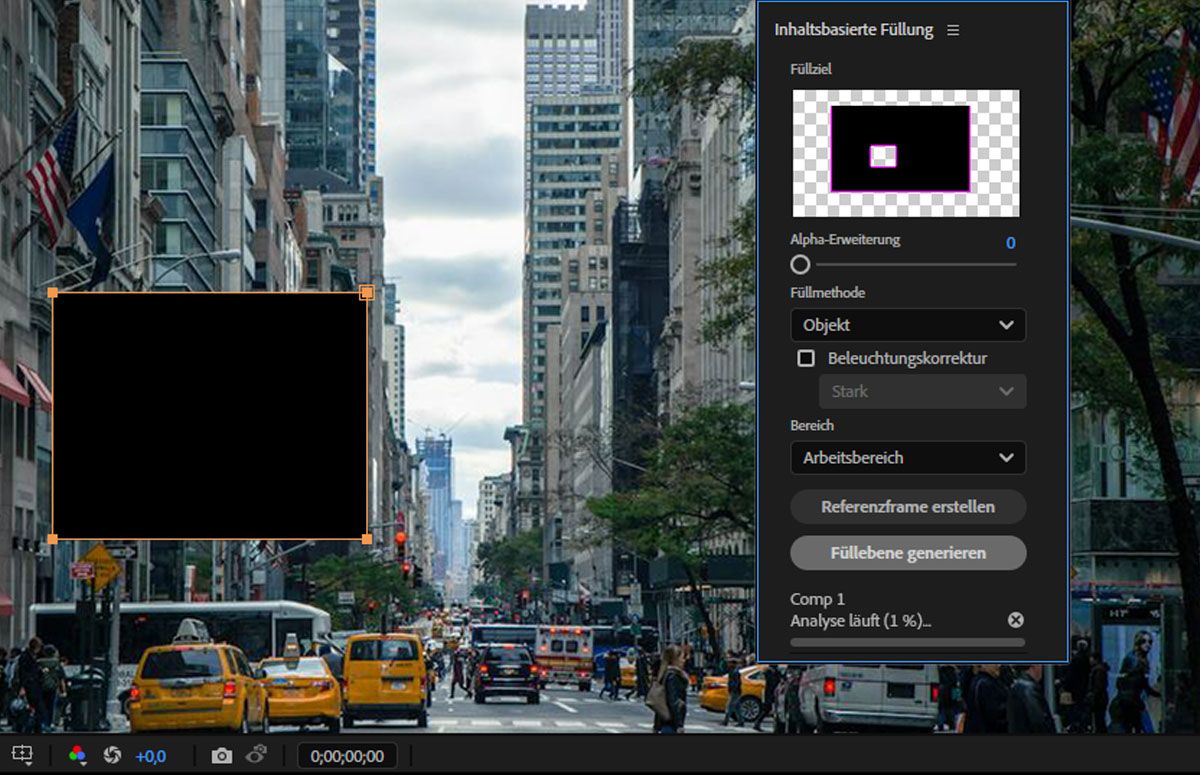Click the analysis progress bar

point(907,642)
